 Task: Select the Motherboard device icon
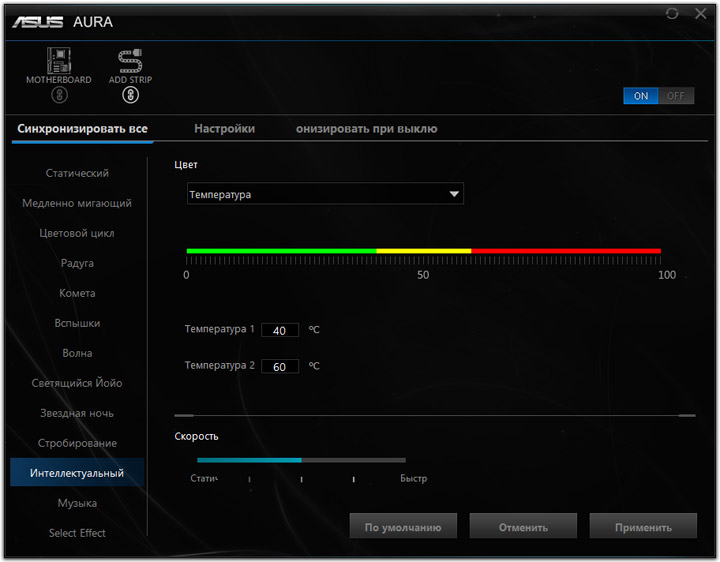(59, 61)
